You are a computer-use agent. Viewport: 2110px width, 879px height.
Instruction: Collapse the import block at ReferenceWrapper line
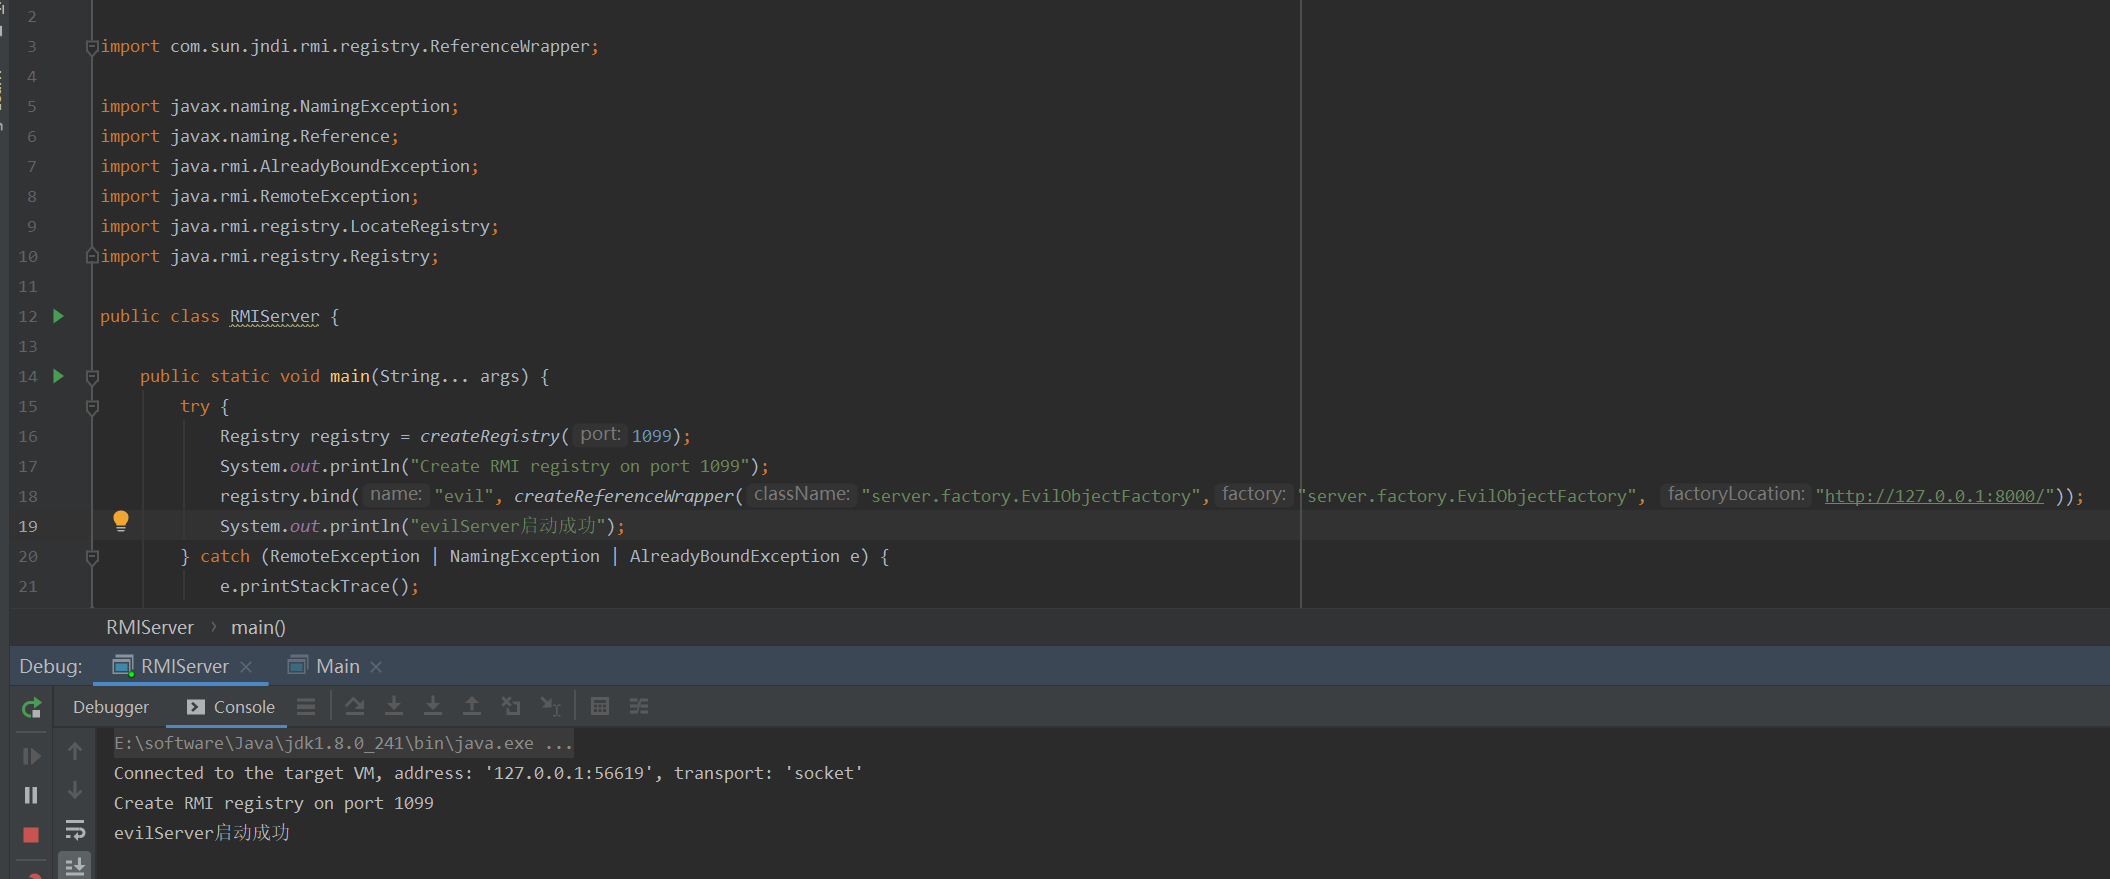[92, 47]
